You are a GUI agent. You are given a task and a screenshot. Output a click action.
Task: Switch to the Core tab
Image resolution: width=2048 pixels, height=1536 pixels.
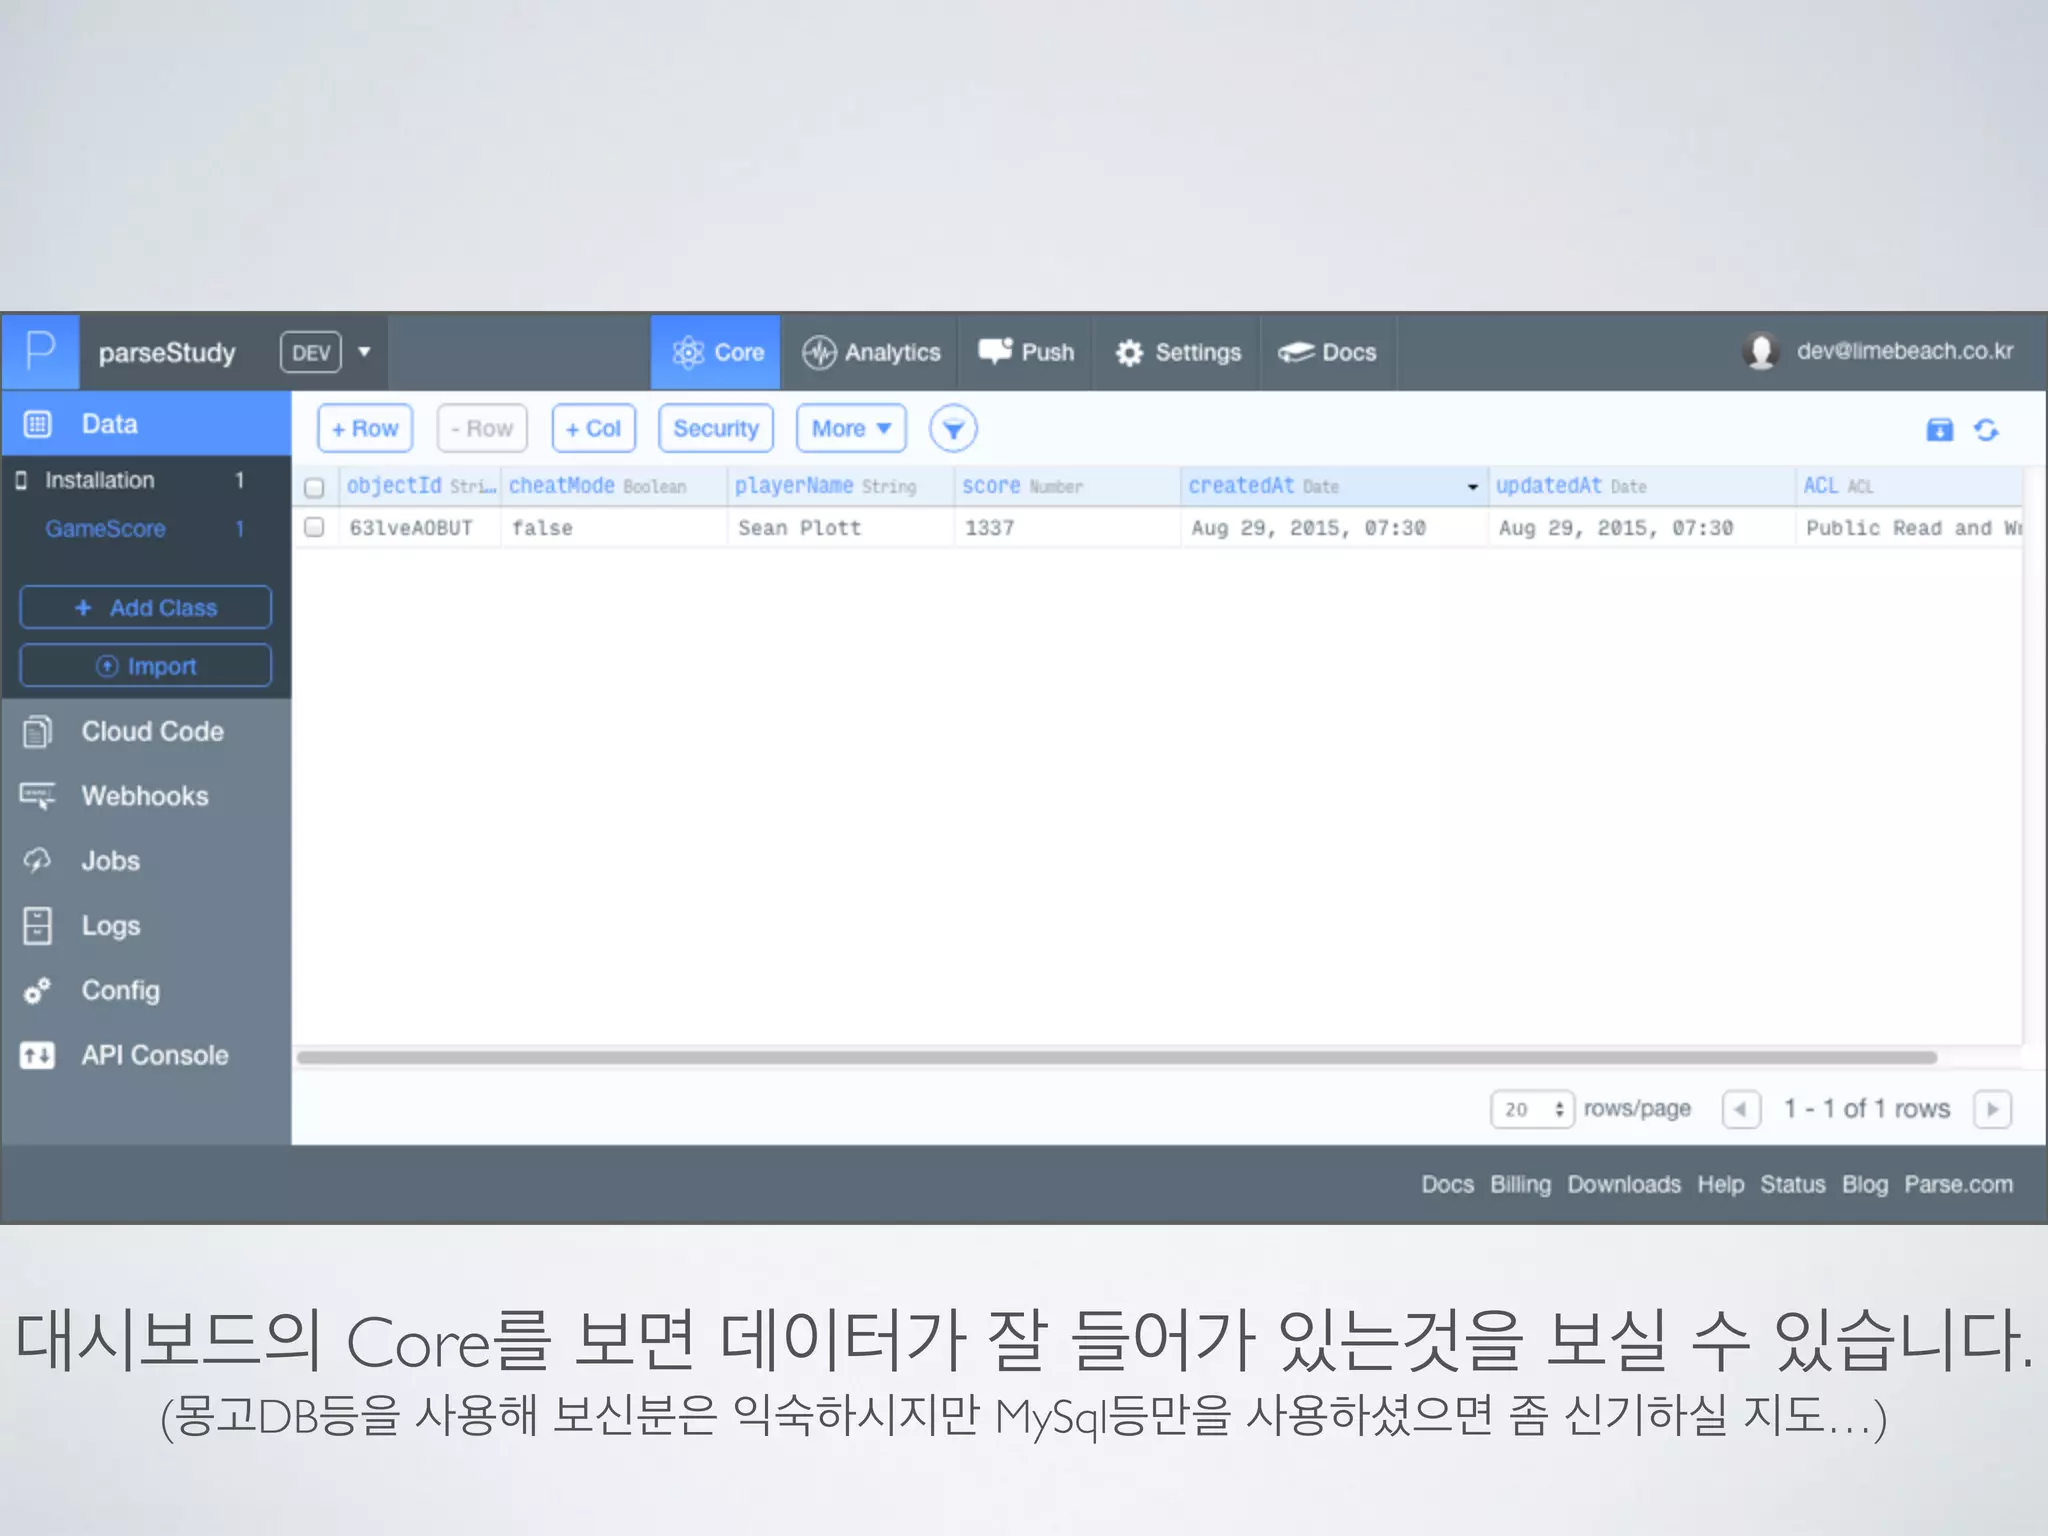coord(716,352)
